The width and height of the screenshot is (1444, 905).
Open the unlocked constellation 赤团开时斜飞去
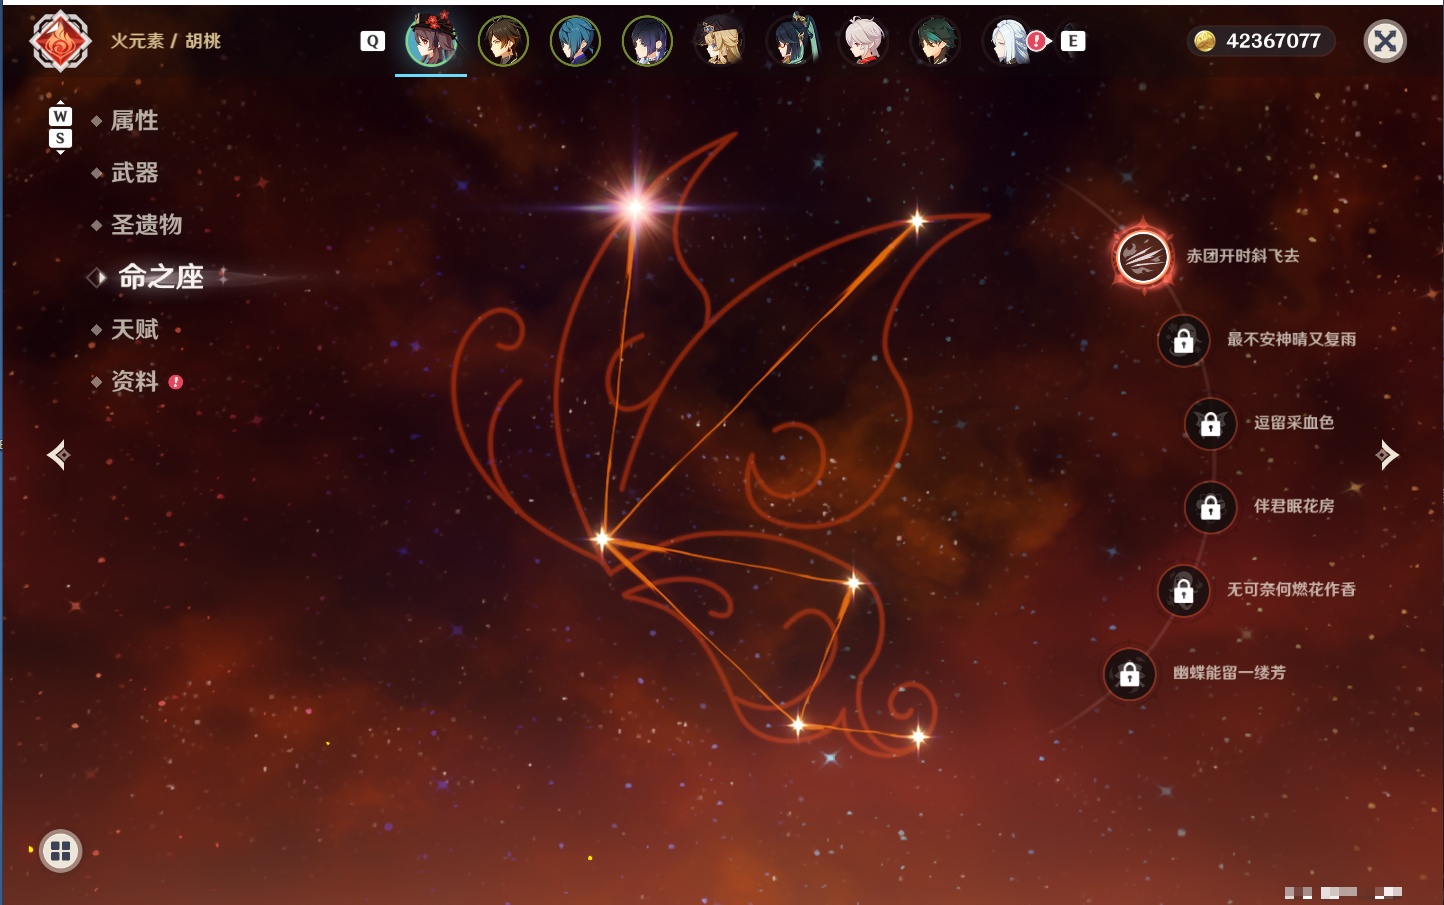point(1143,256)
